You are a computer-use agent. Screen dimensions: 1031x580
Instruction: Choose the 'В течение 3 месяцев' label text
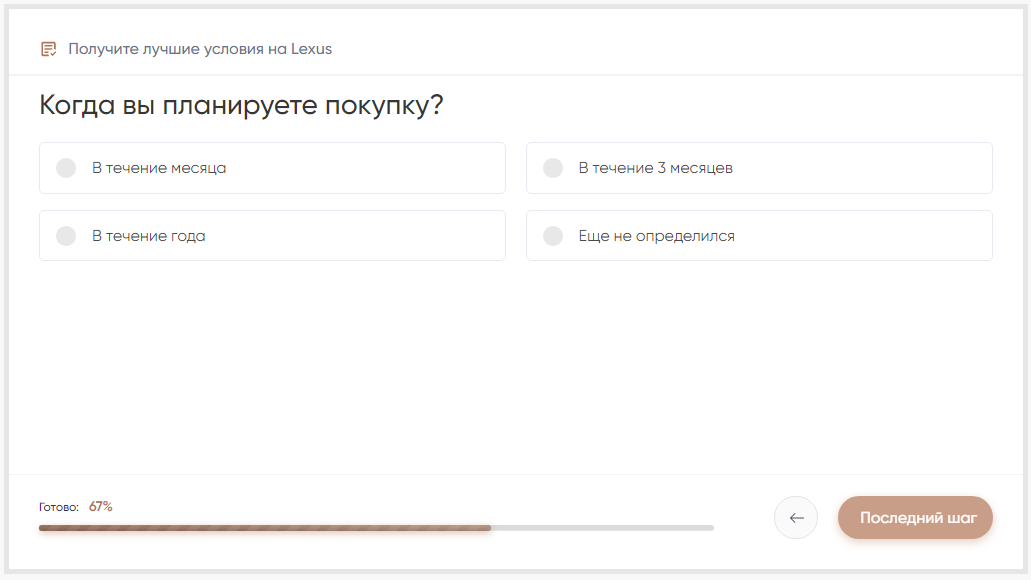pyautogui.click(x=655, y=168)
